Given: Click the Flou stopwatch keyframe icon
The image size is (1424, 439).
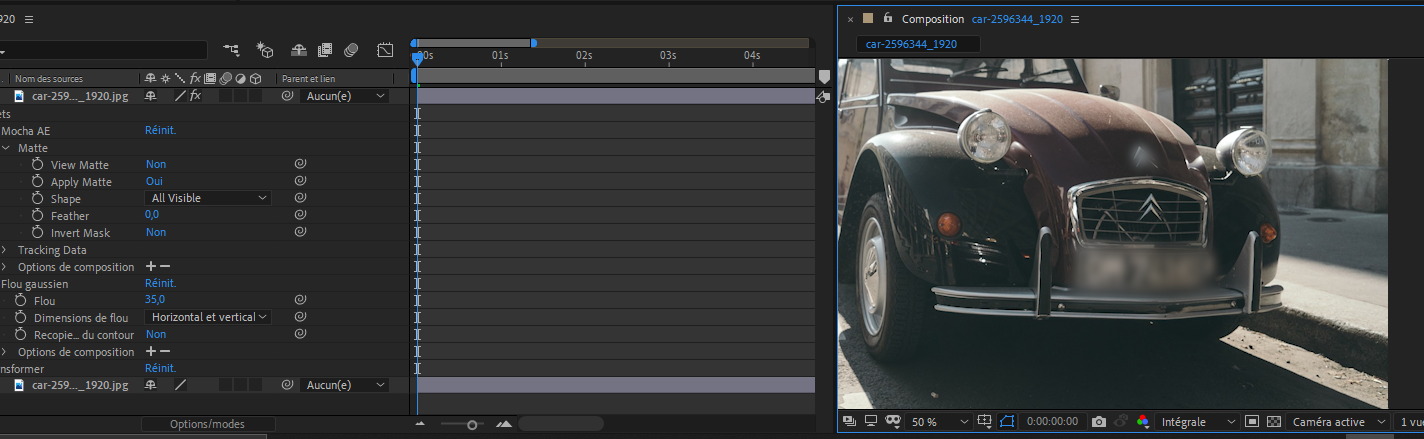Looking at the screenshot, I should 21,301.
